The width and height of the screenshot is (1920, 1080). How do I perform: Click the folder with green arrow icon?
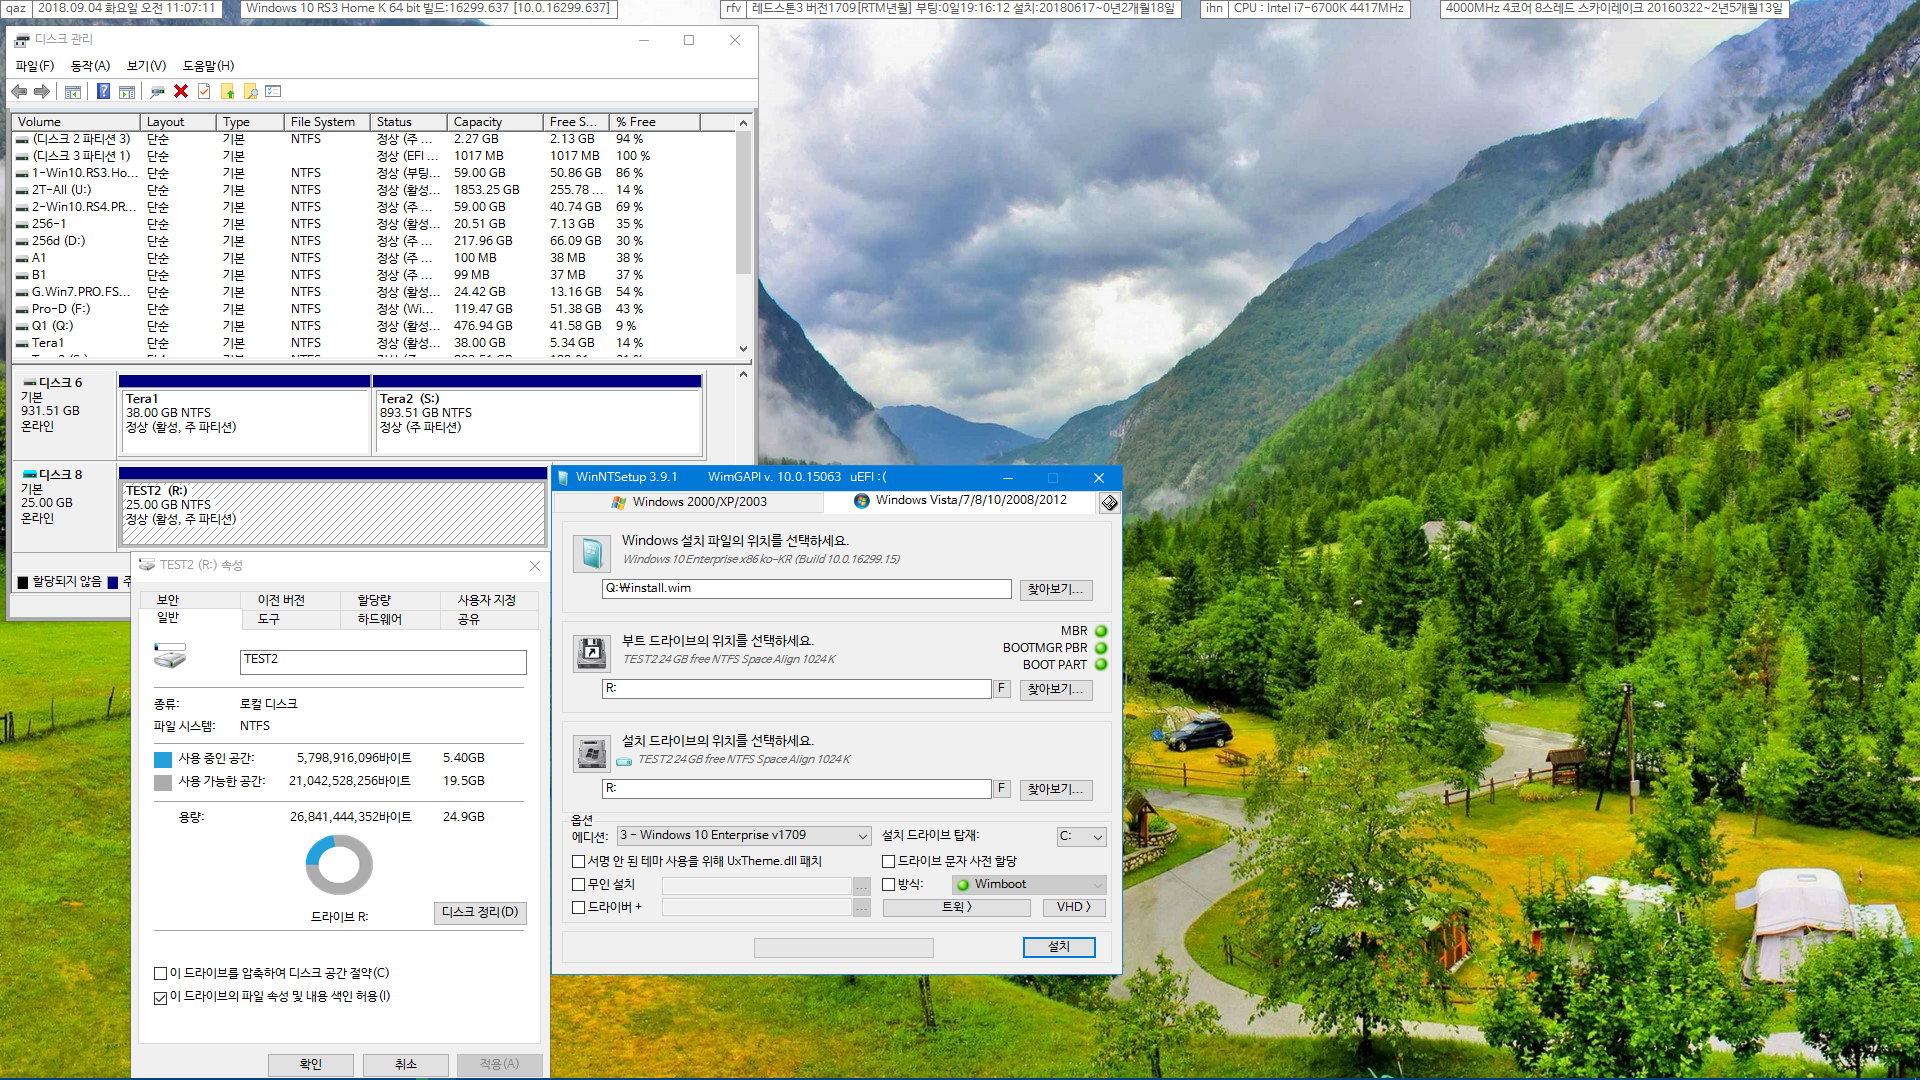point(228,92)
